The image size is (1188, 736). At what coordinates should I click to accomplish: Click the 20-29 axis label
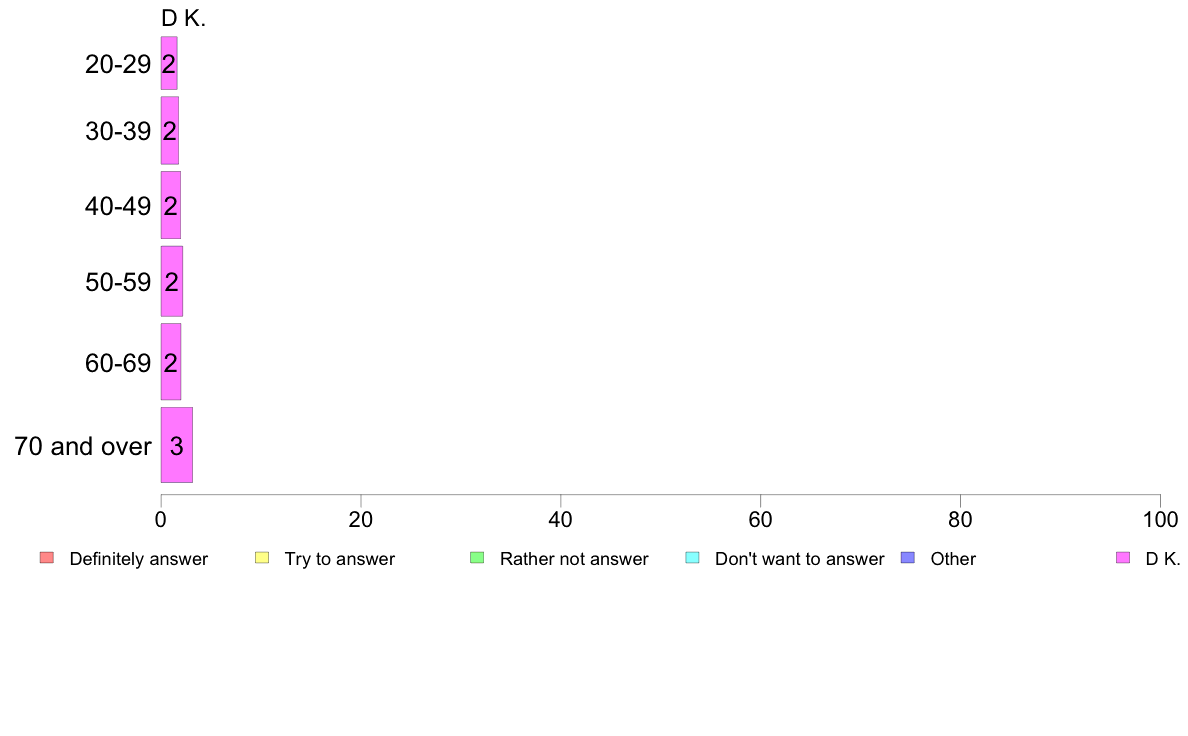tap(118, 64)
